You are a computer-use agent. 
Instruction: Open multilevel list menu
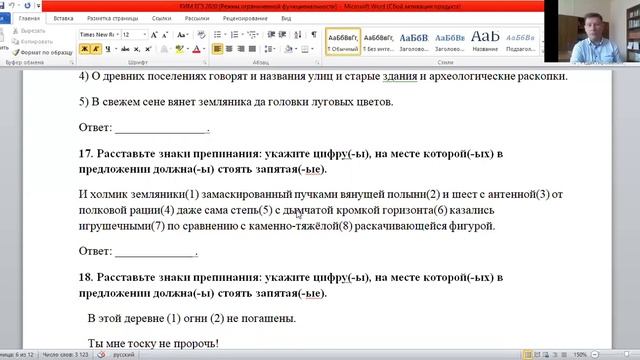click(x=252, y=35)
